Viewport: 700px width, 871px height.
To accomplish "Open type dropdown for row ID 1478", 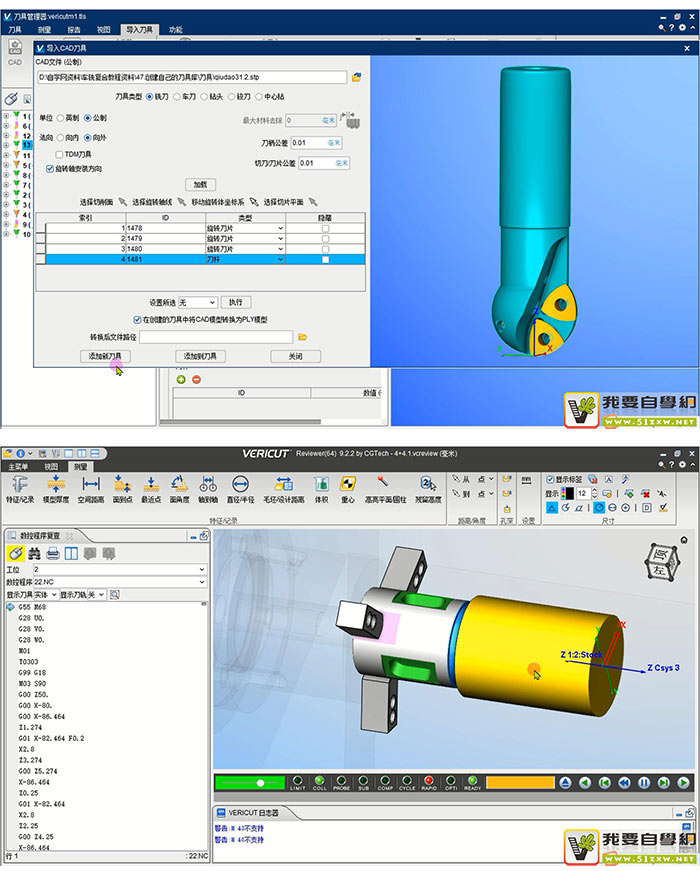I will pos(281,228).
